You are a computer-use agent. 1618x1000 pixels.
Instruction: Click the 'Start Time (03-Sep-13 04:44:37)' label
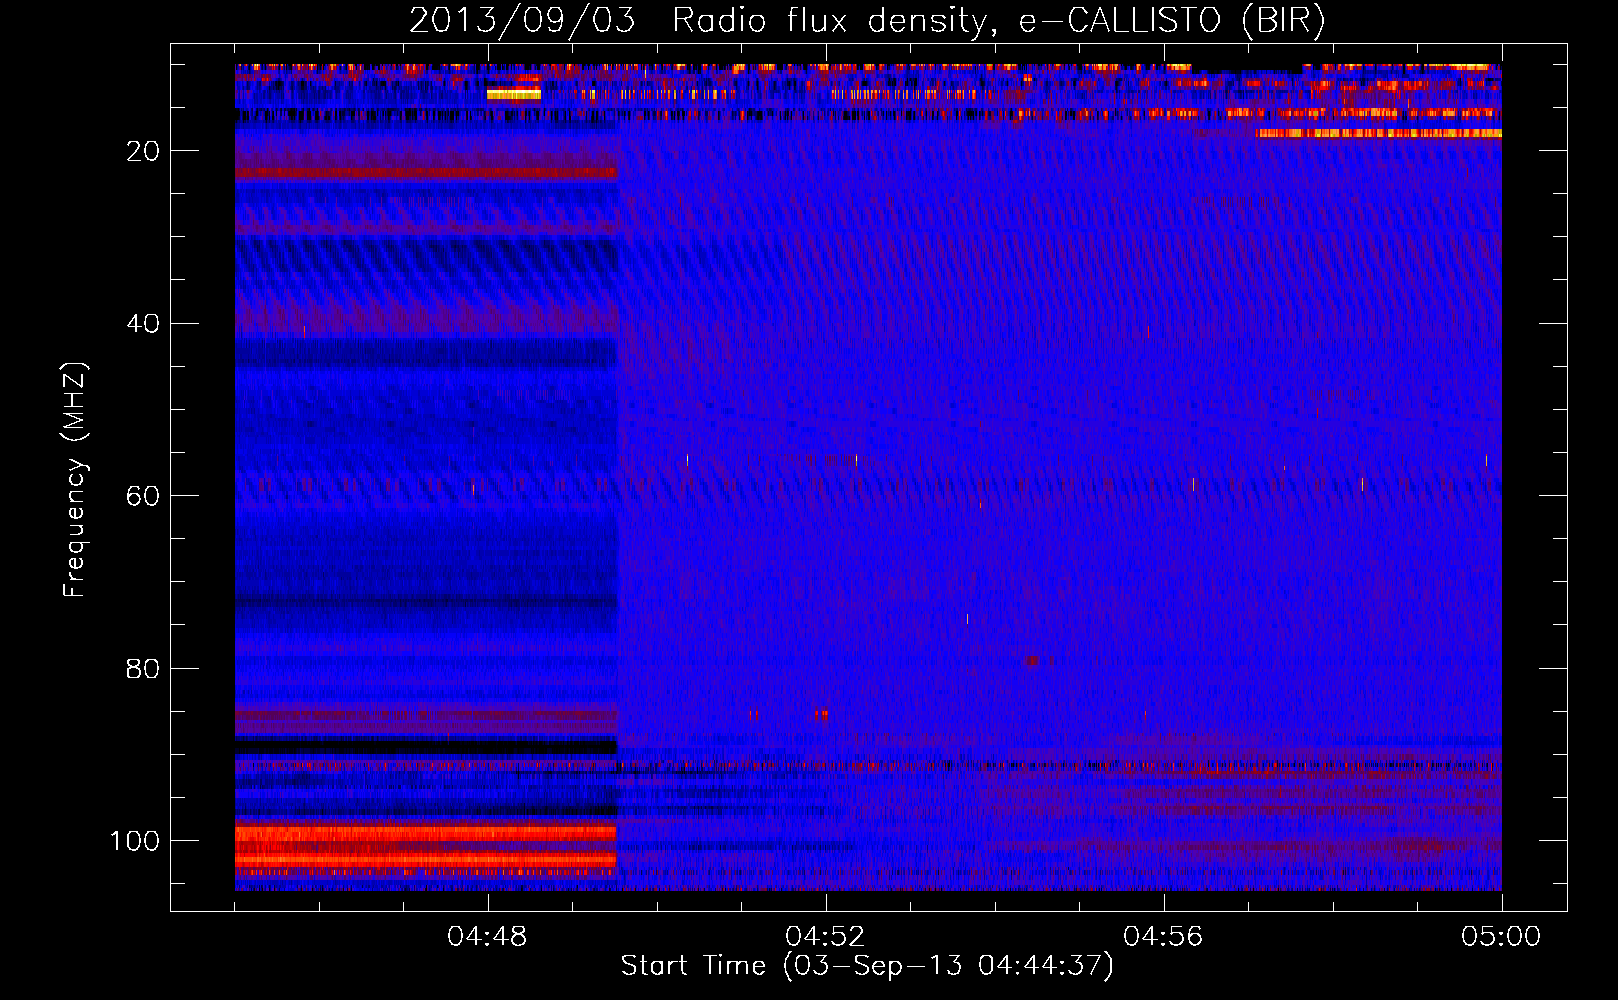(x=867, y=966)
